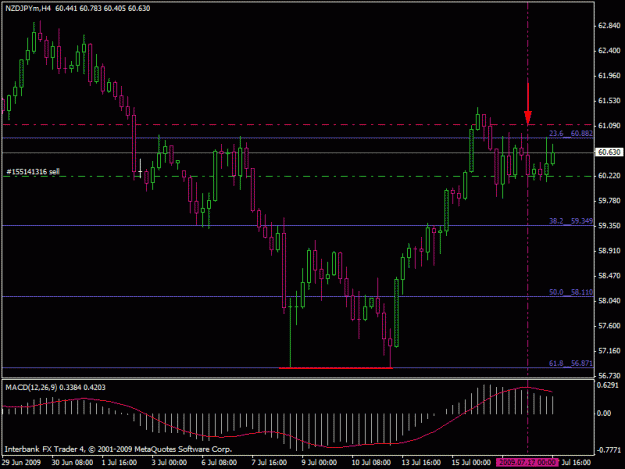Click the 29 Jun 2009 time axis label

pyautogui.click(x=21, y=463)
